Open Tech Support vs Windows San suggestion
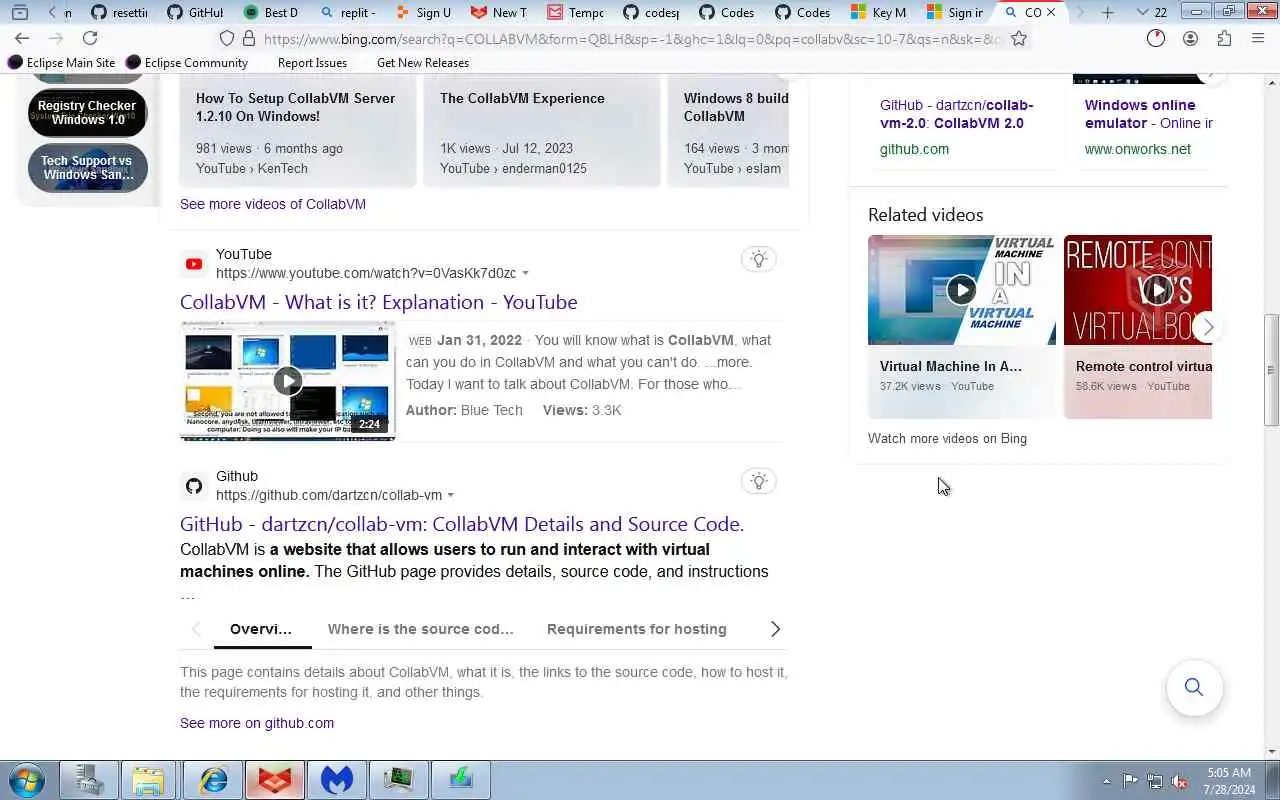 (x=87, y=167)
